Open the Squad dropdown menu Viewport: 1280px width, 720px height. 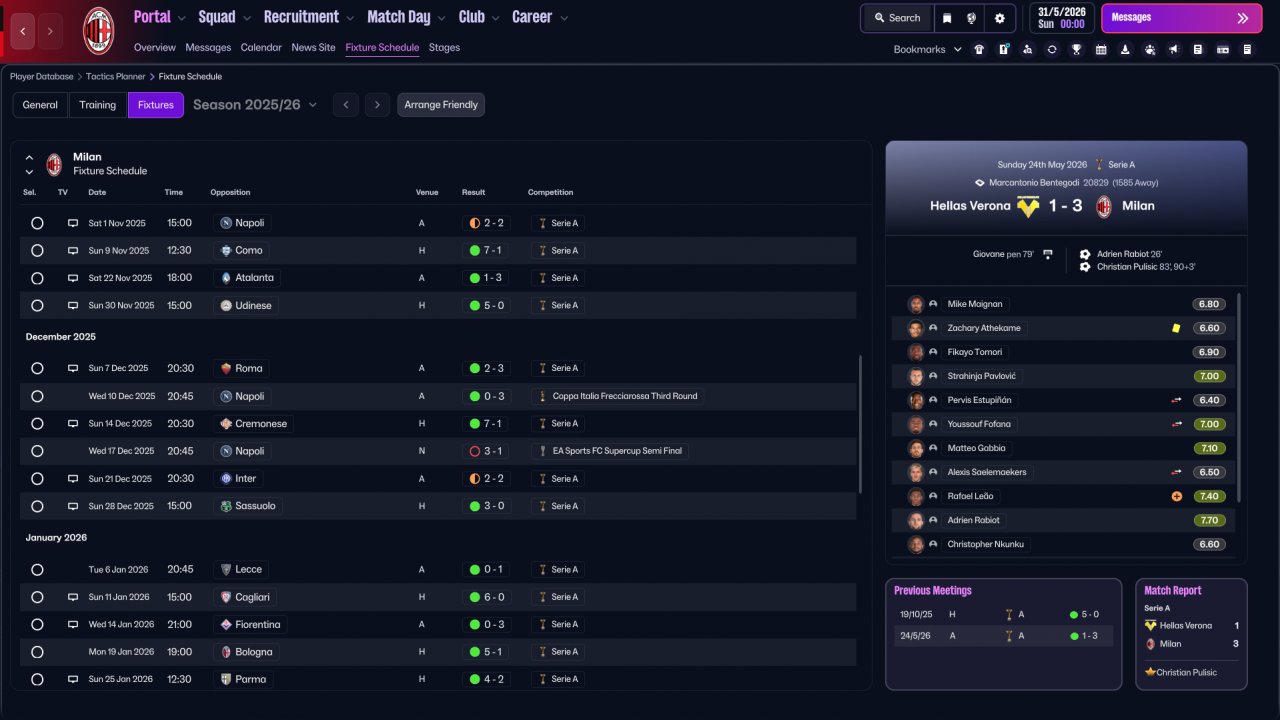[x=224, y=17]
